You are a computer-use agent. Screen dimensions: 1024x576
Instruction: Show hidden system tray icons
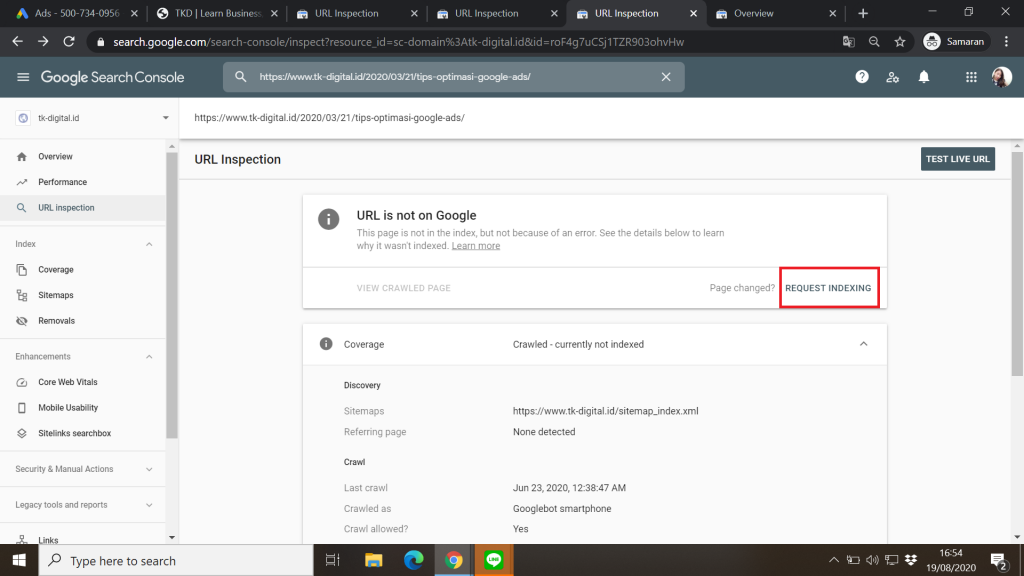click(x=833, y=560)
